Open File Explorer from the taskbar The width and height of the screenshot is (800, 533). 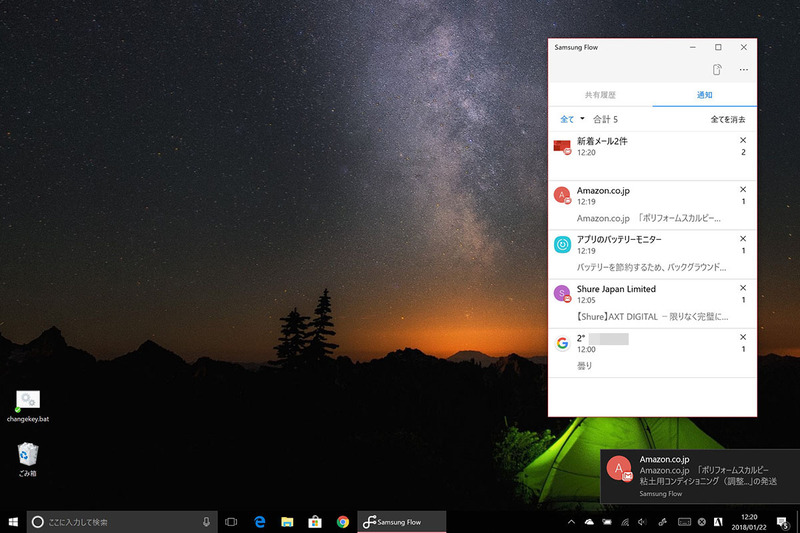[x=287, y=522]
